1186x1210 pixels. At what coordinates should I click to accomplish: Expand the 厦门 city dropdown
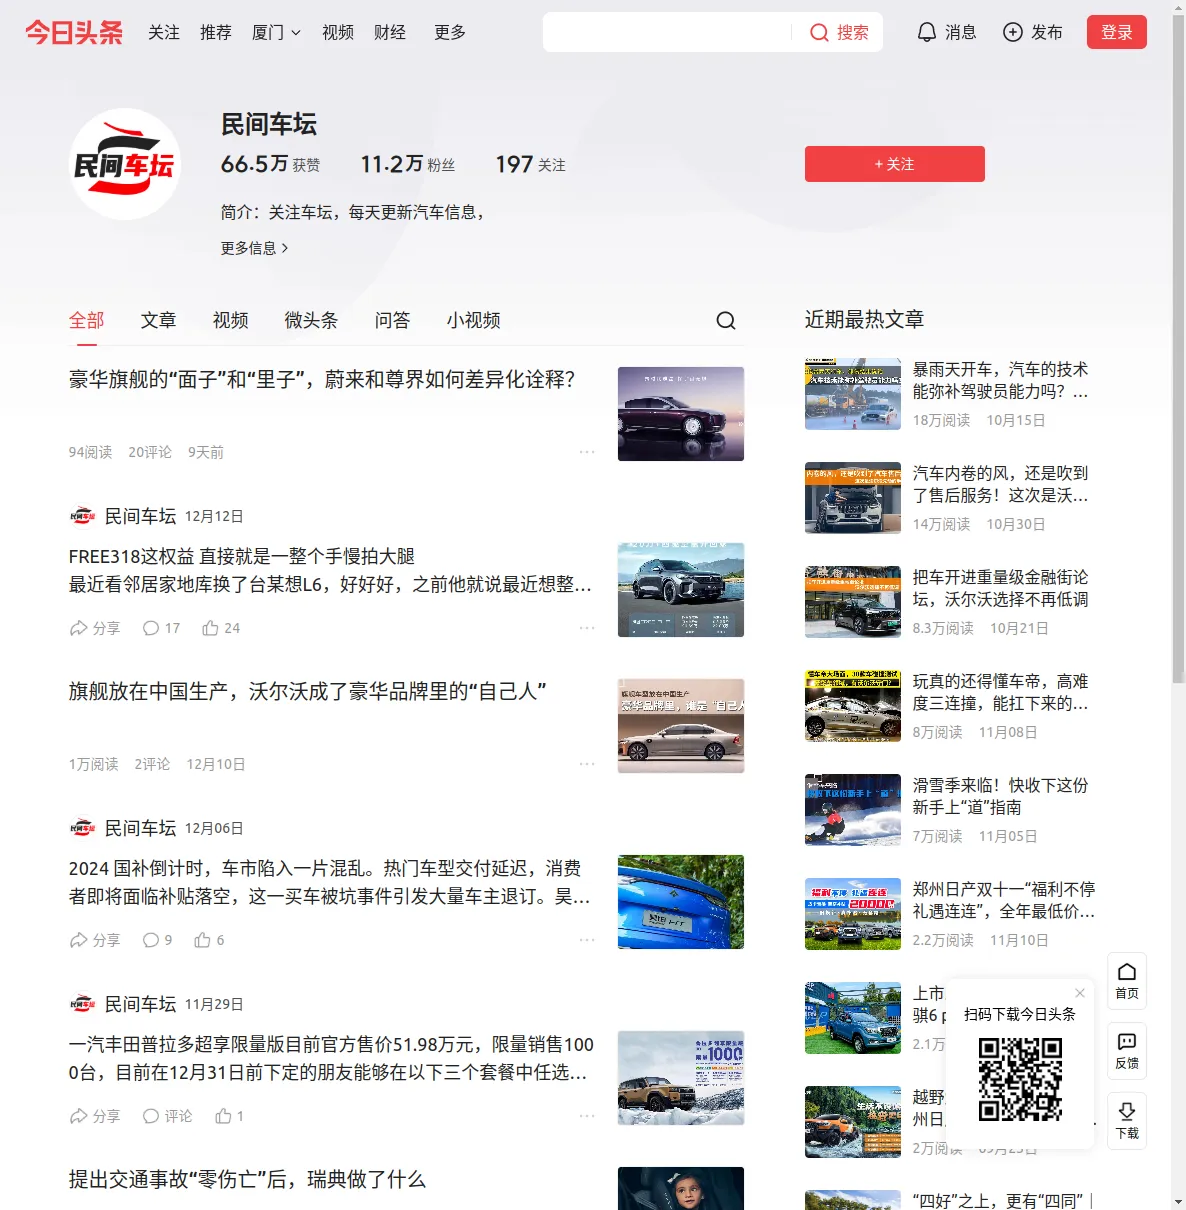coord(276,32)
